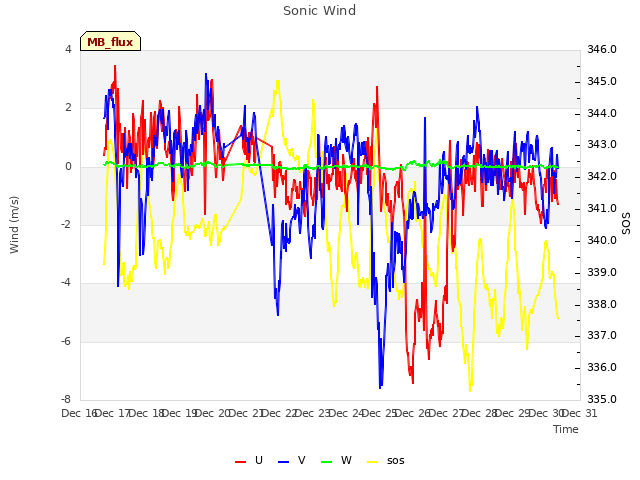Click the Dec 31 x-axis tick label
Screen dimensions: 640x480
(x=579, y=413)
